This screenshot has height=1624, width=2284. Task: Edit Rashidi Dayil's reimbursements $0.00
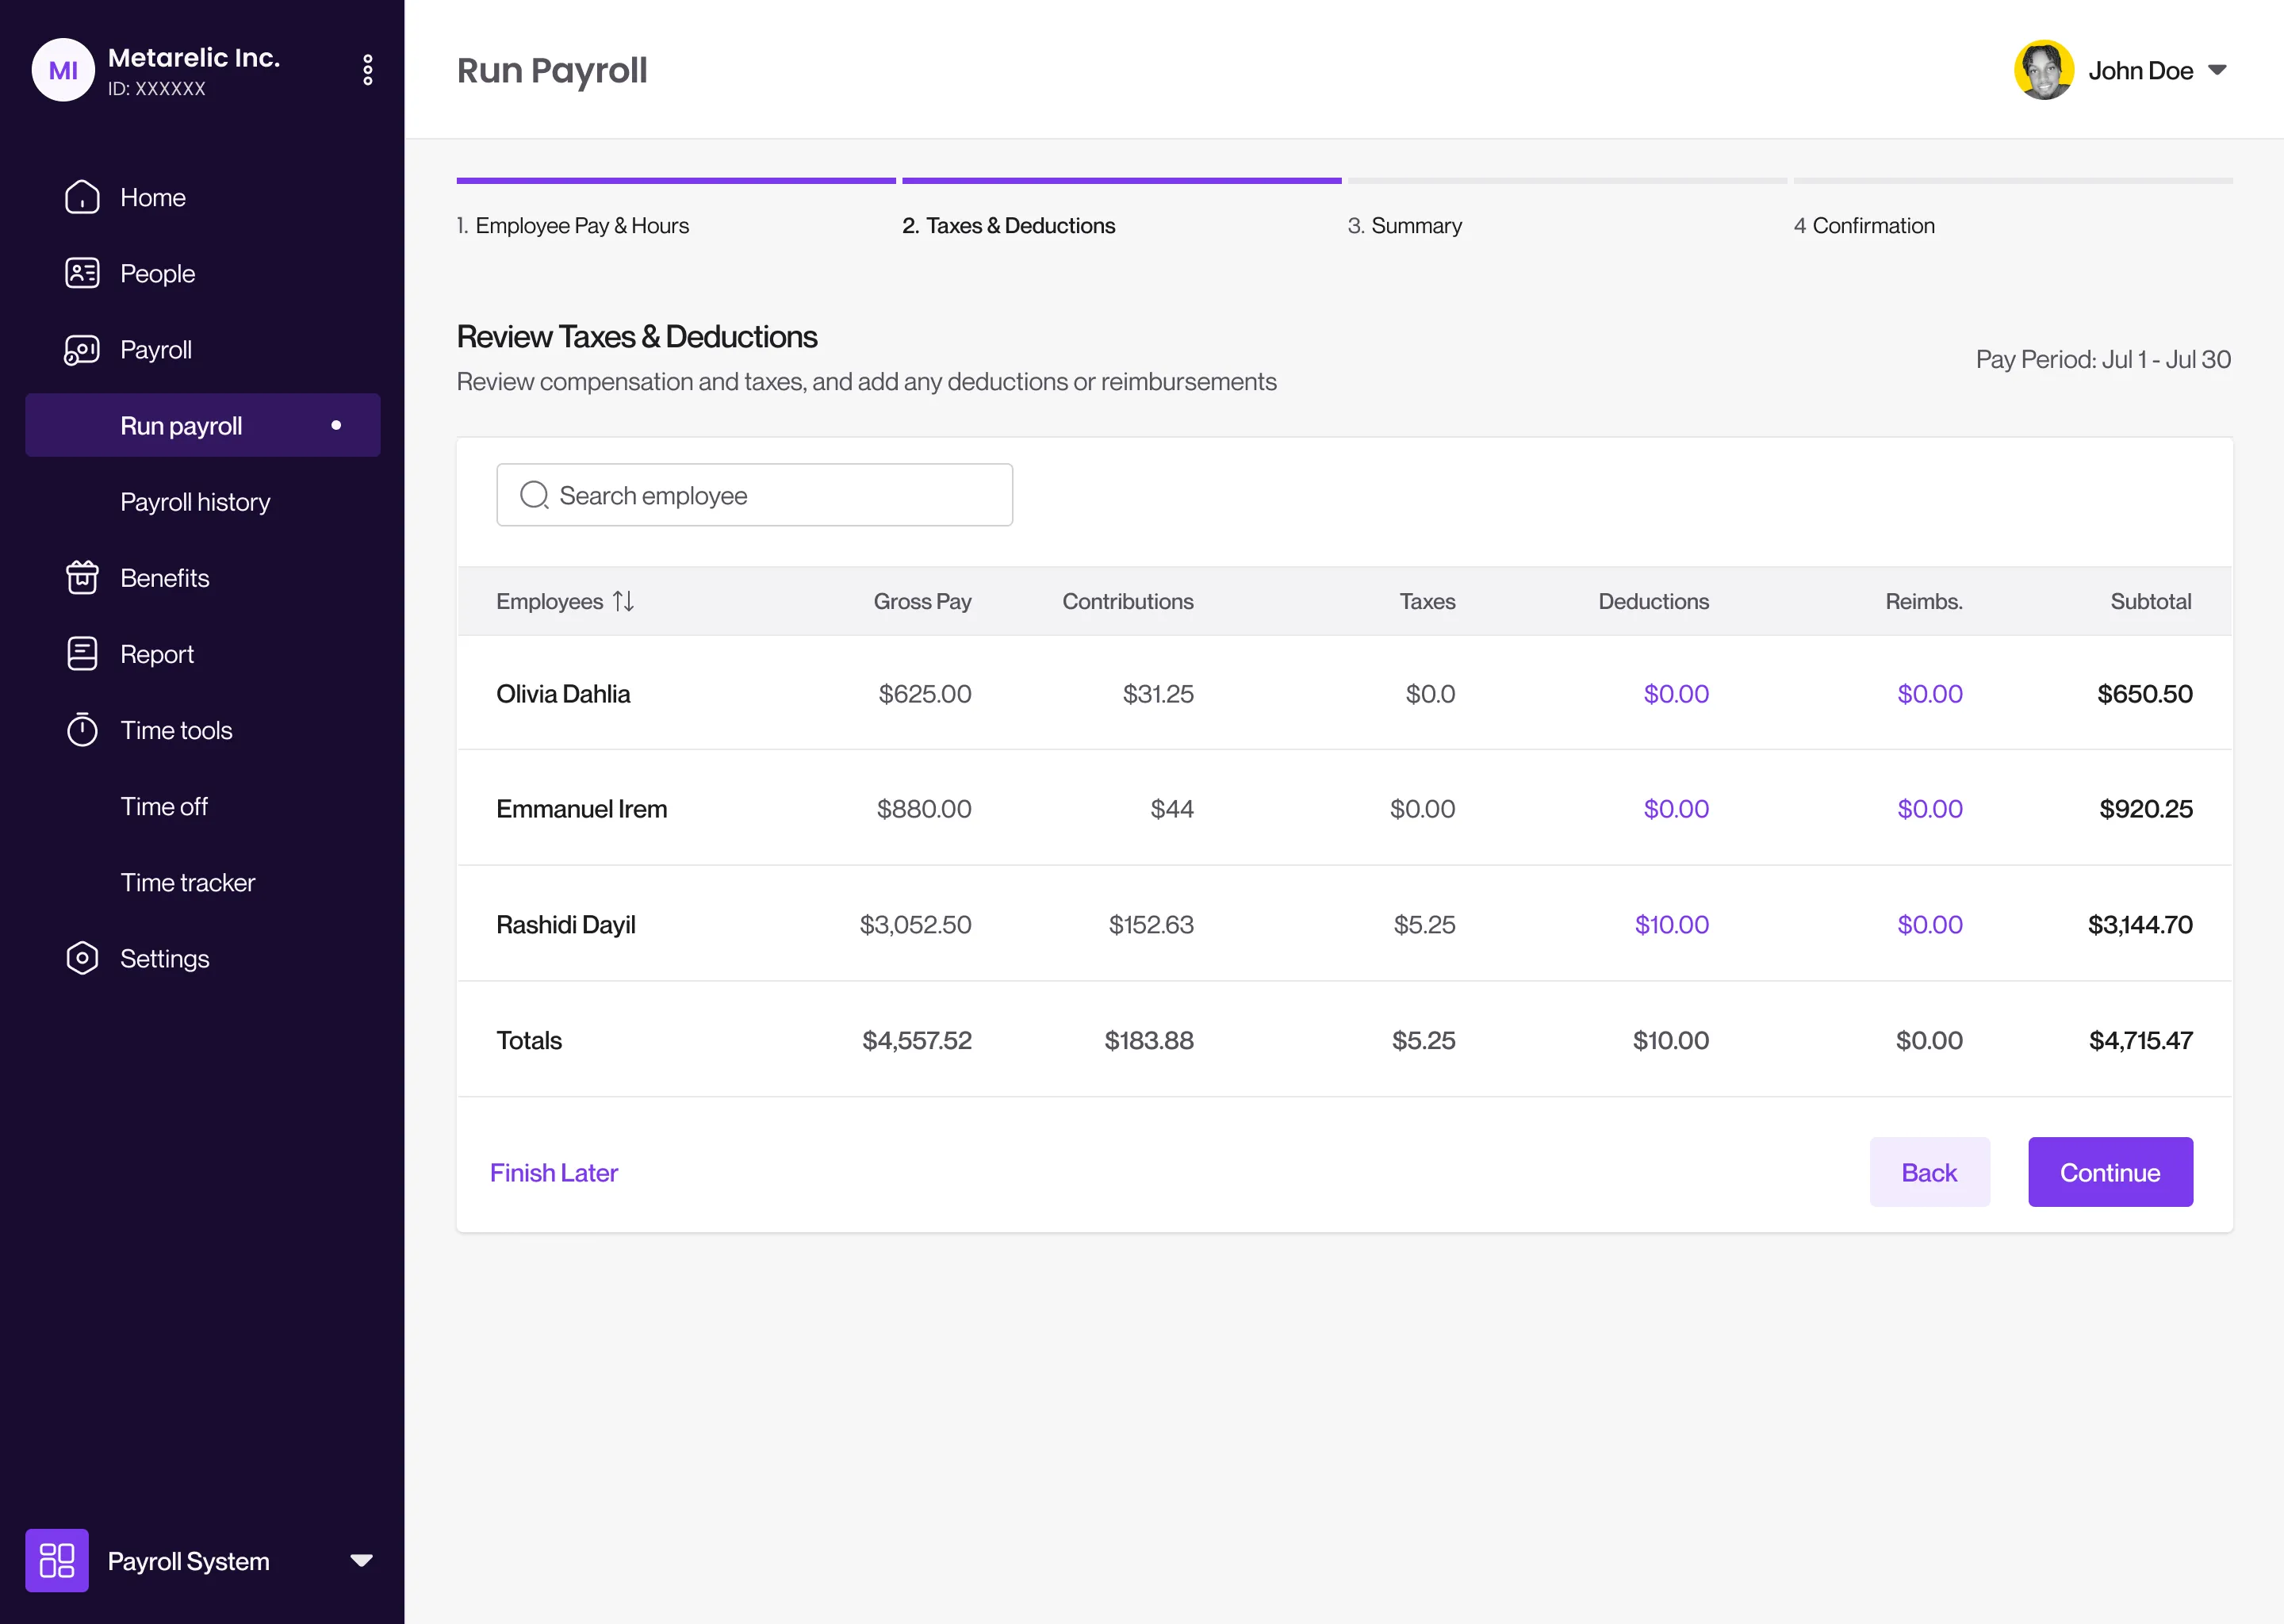tap(1930, 924)
